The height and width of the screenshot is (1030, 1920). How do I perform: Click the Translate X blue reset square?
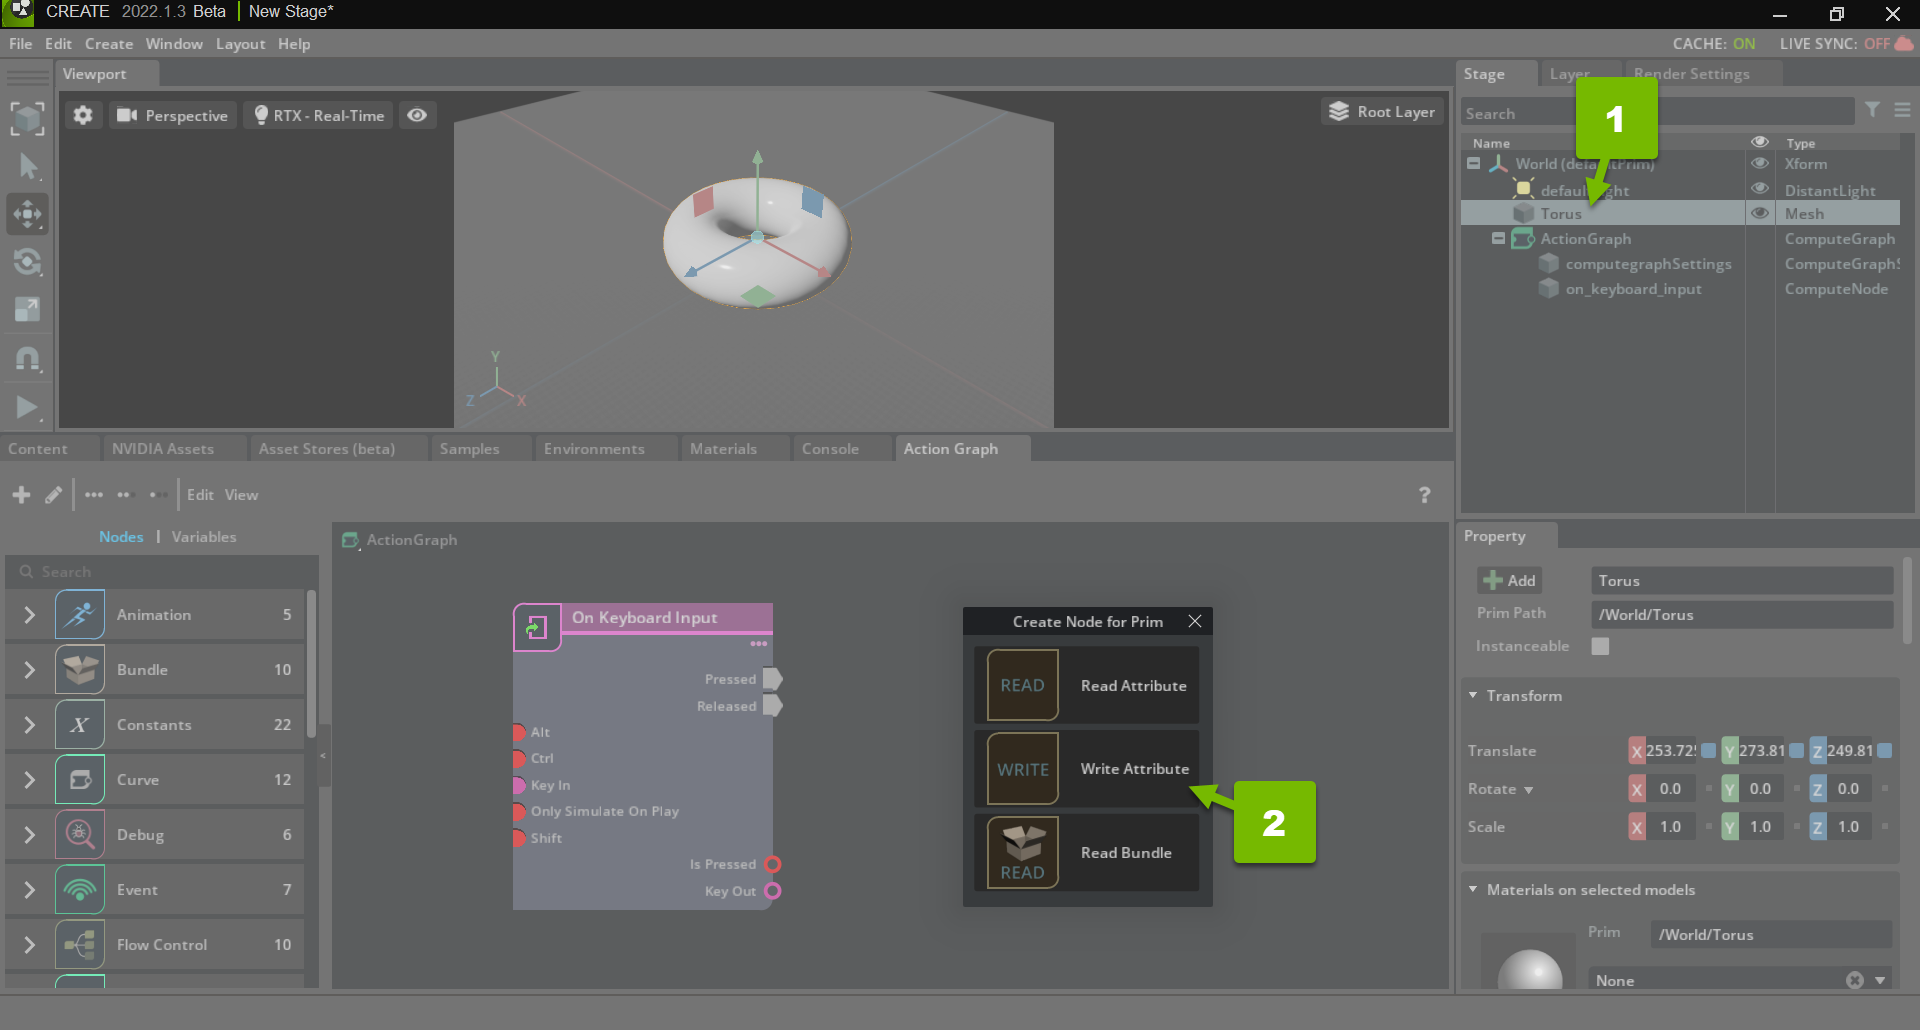[1709, 750]
